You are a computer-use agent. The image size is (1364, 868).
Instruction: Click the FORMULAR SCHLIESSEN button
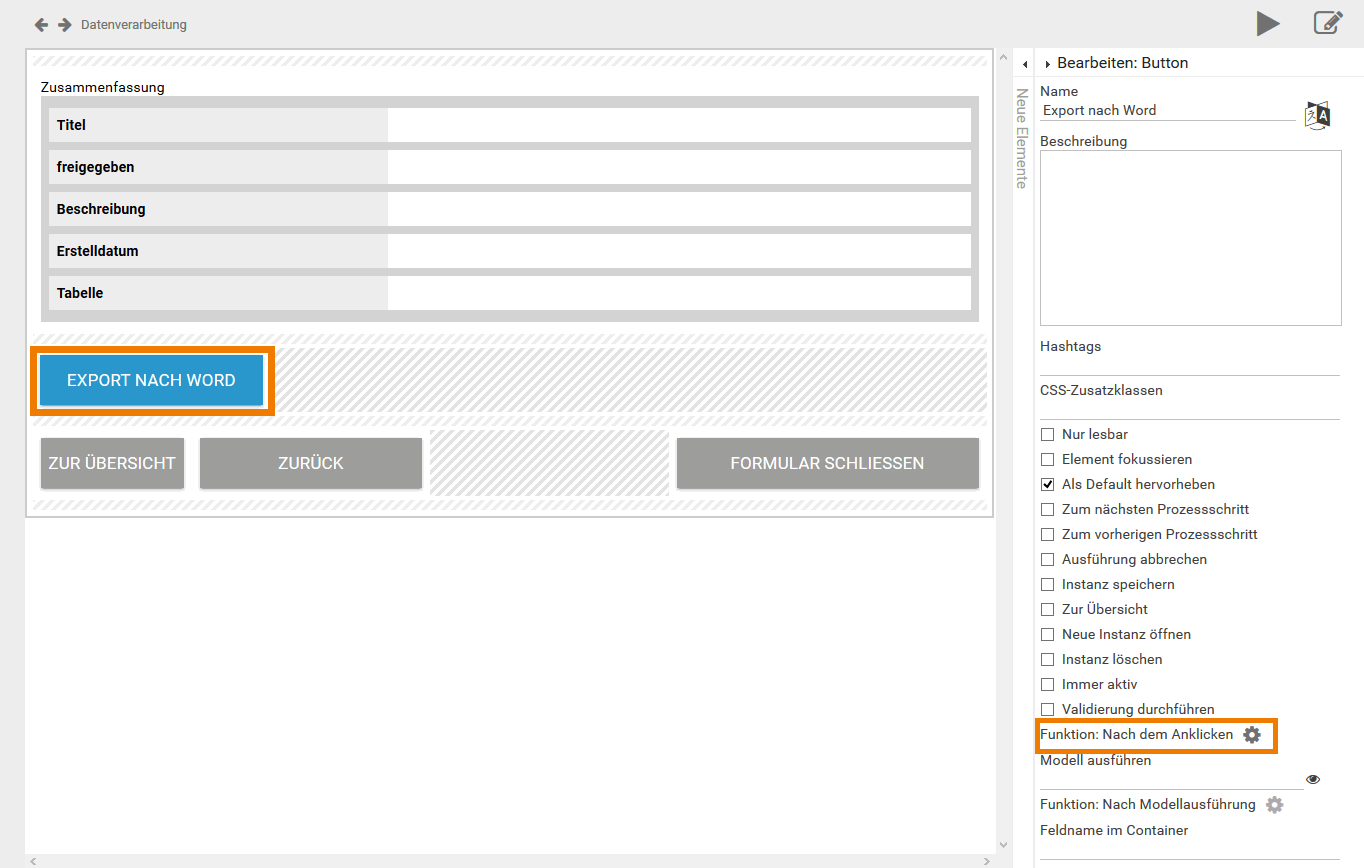(x=827, y=463)
